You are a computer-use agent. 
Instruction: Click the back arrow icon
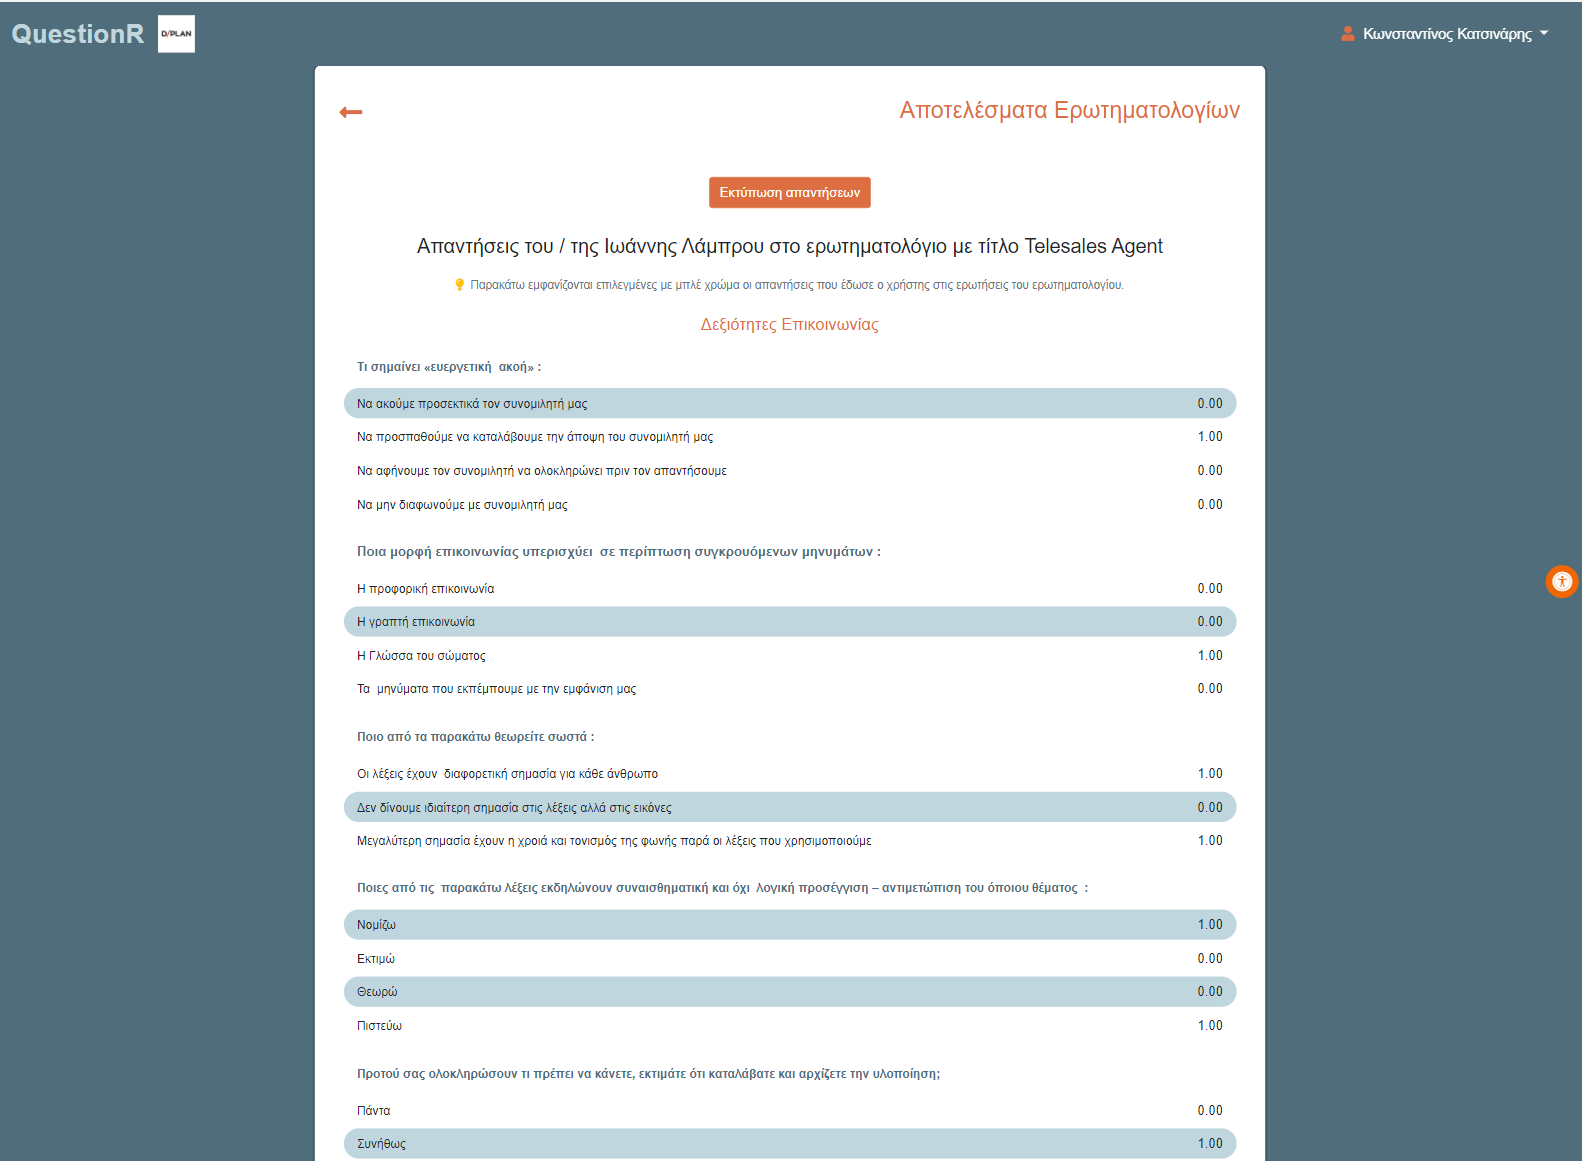point(351,112)
